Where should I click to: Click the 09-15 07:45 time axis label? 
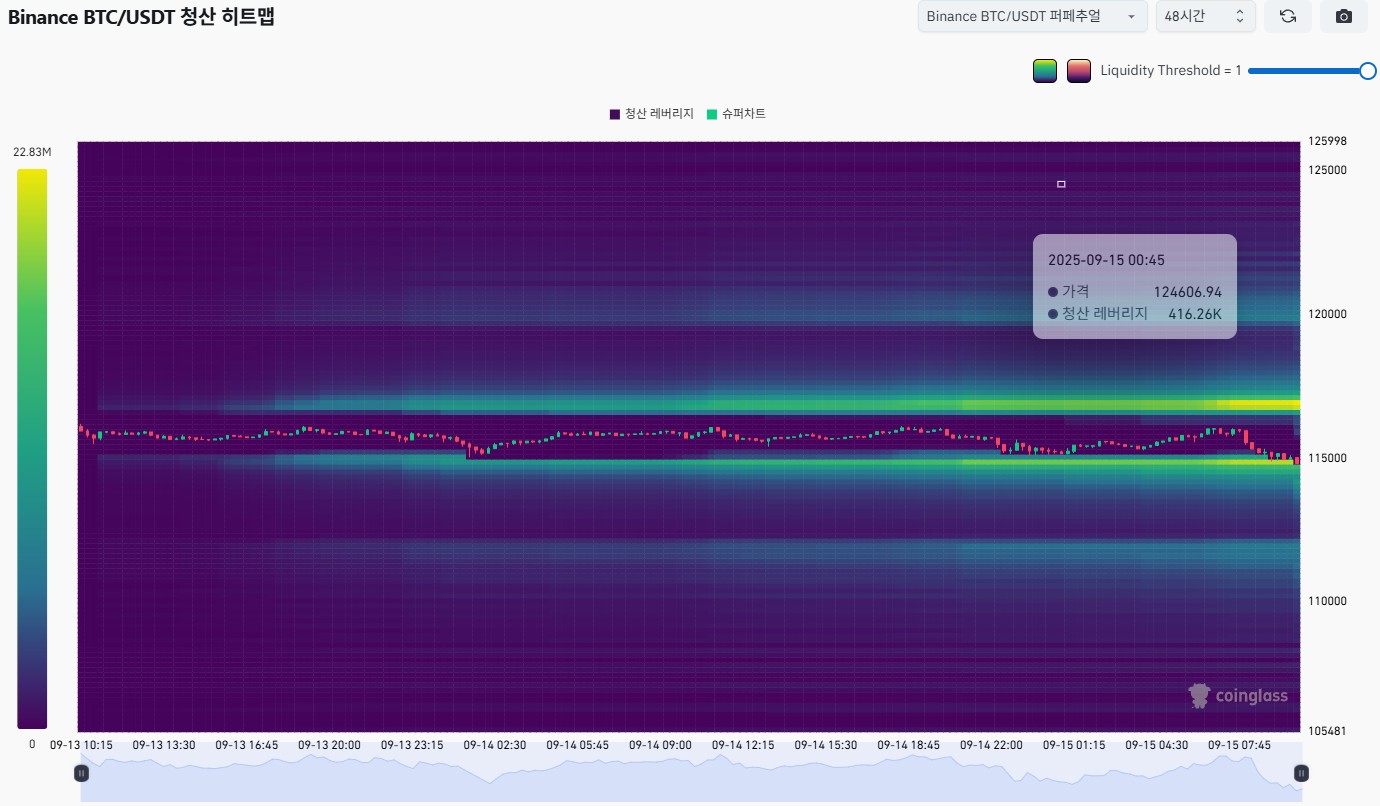pos(1239,745)
